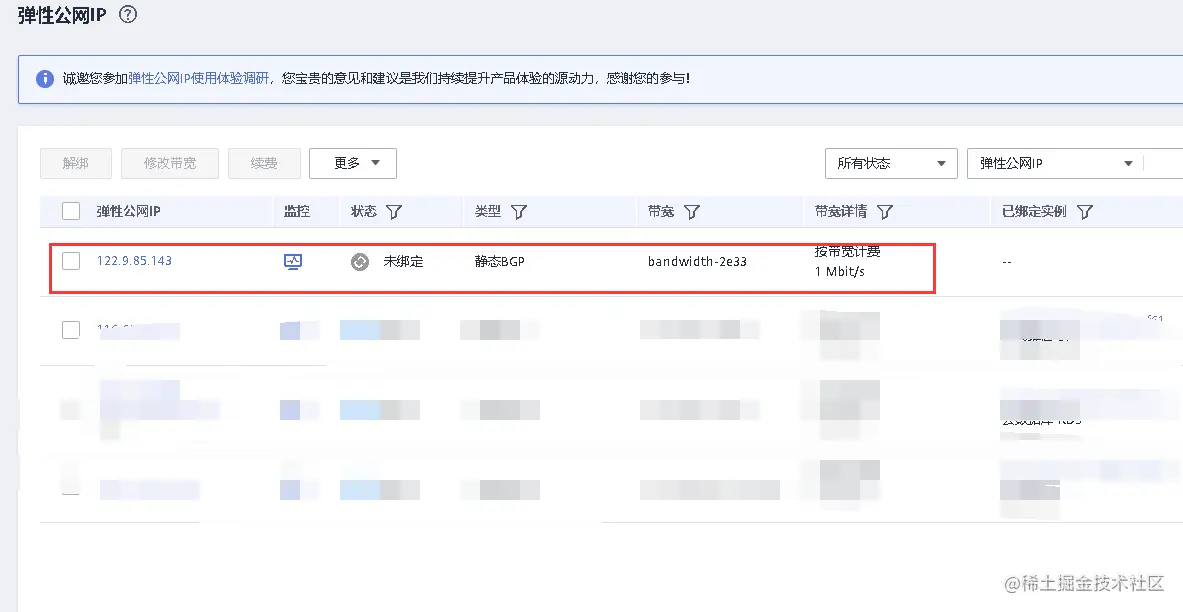Open the IP address 122.9.85.143
The height and width of the screenshot is (612, 1183).
pos(134,260)
